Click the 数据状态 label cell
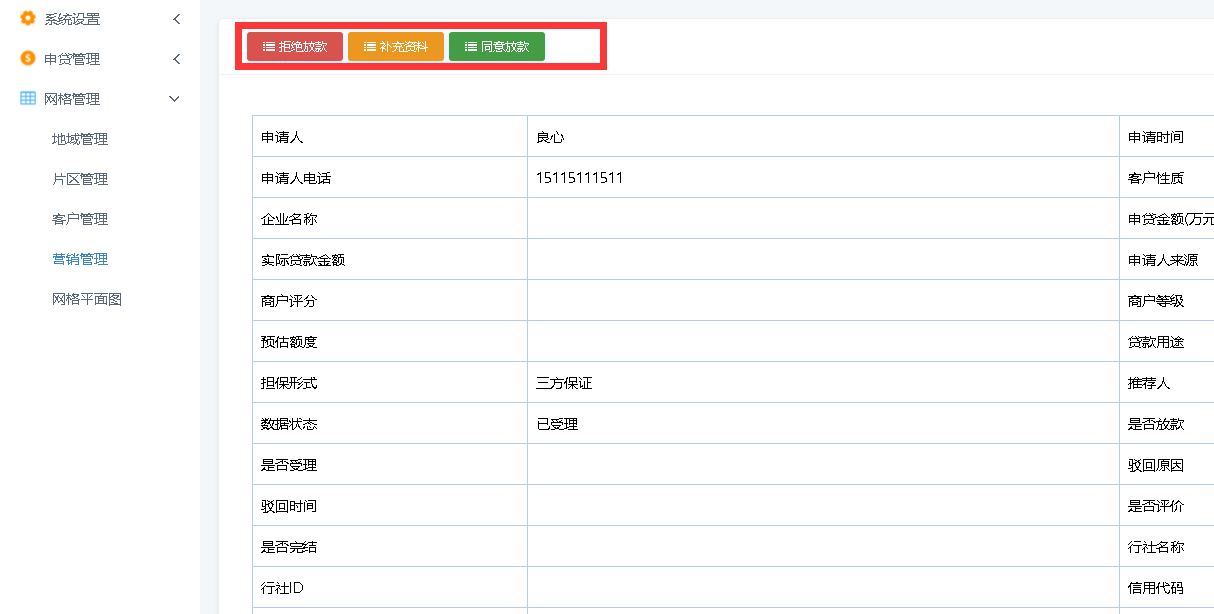Viewport: 1214px width, 614px height. click(390, 423)
